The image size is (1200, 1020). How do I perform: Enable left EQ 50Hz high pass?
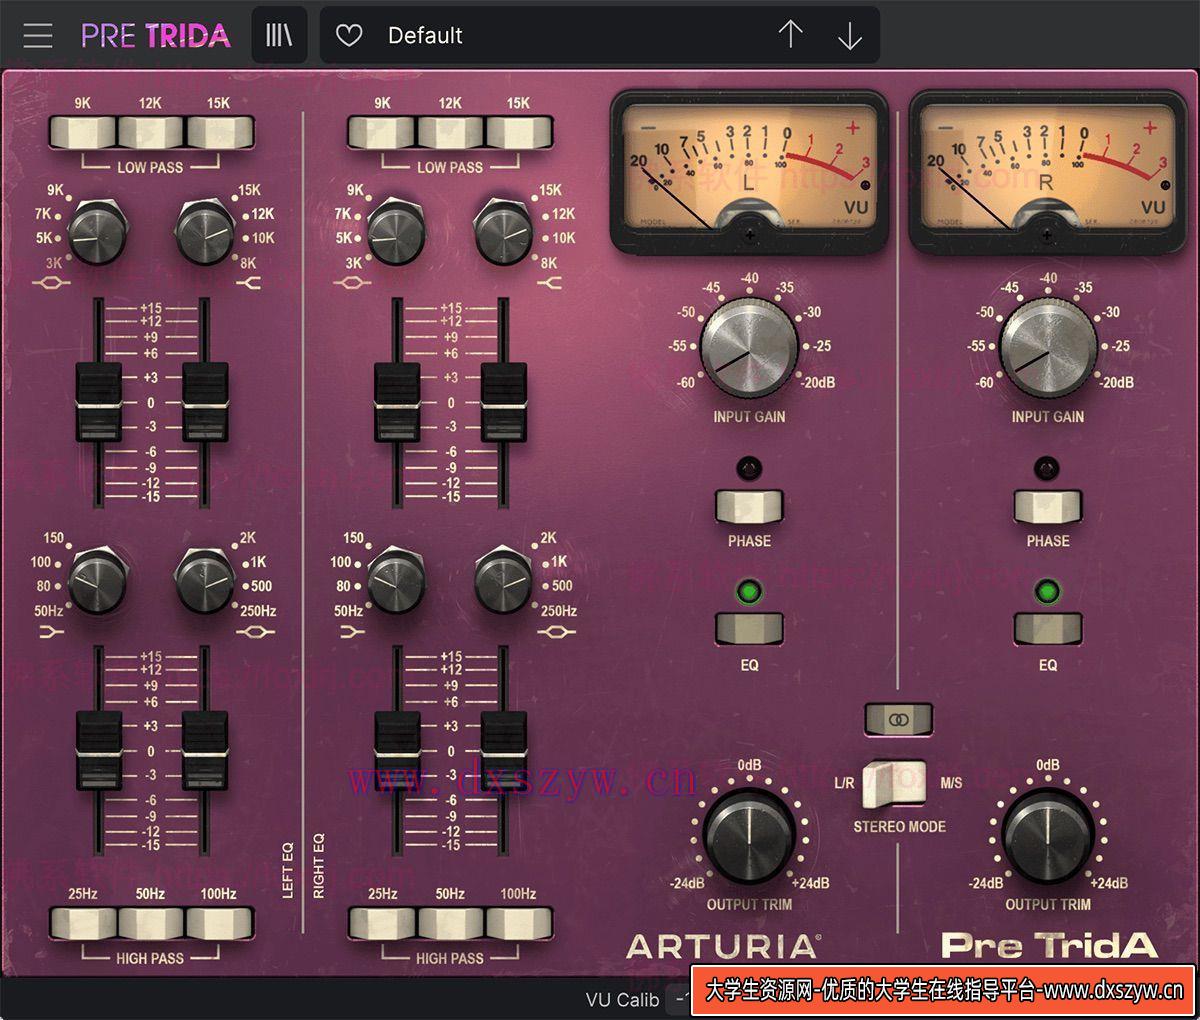[150, 923]
